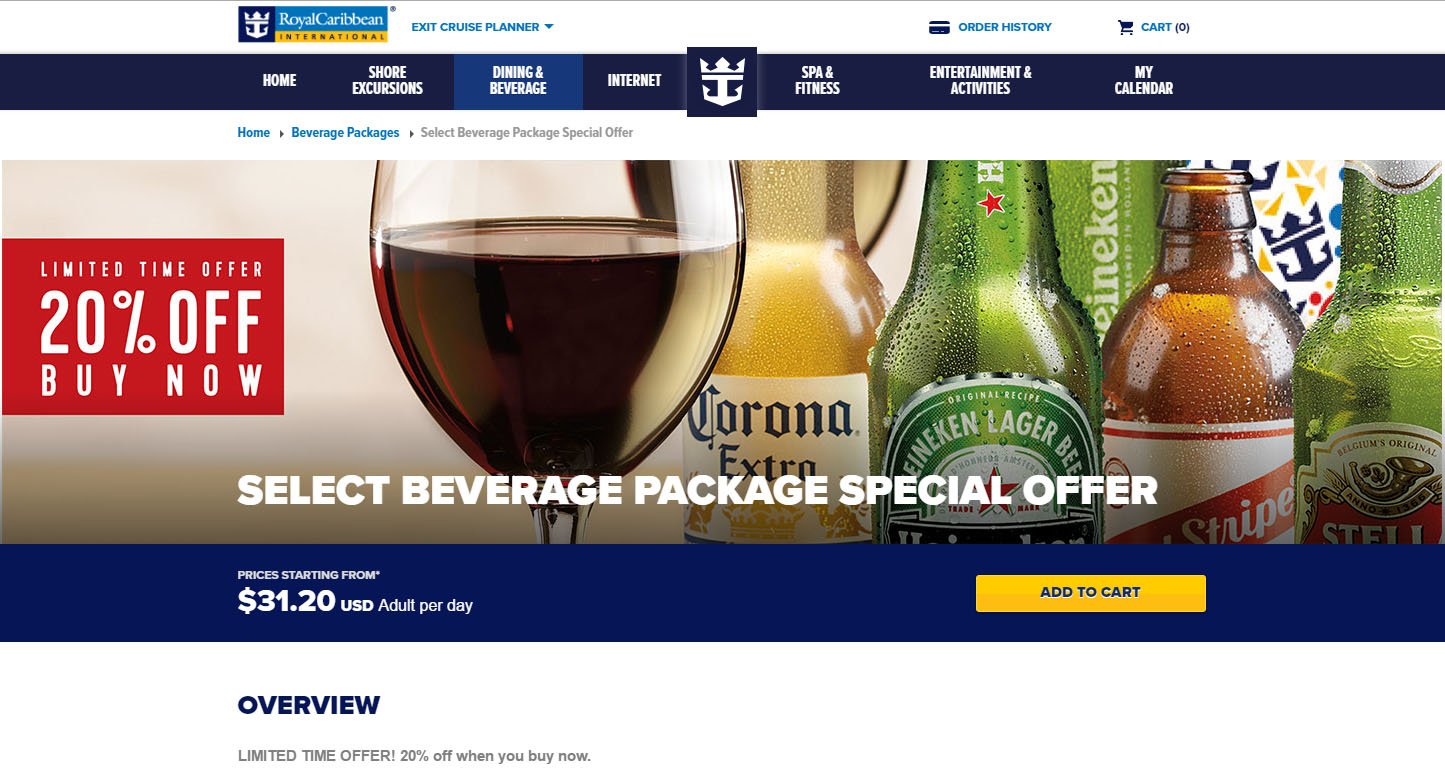Click the Beverage Packages breadcrumb link

pyautogui.click(x=345, y=133)
